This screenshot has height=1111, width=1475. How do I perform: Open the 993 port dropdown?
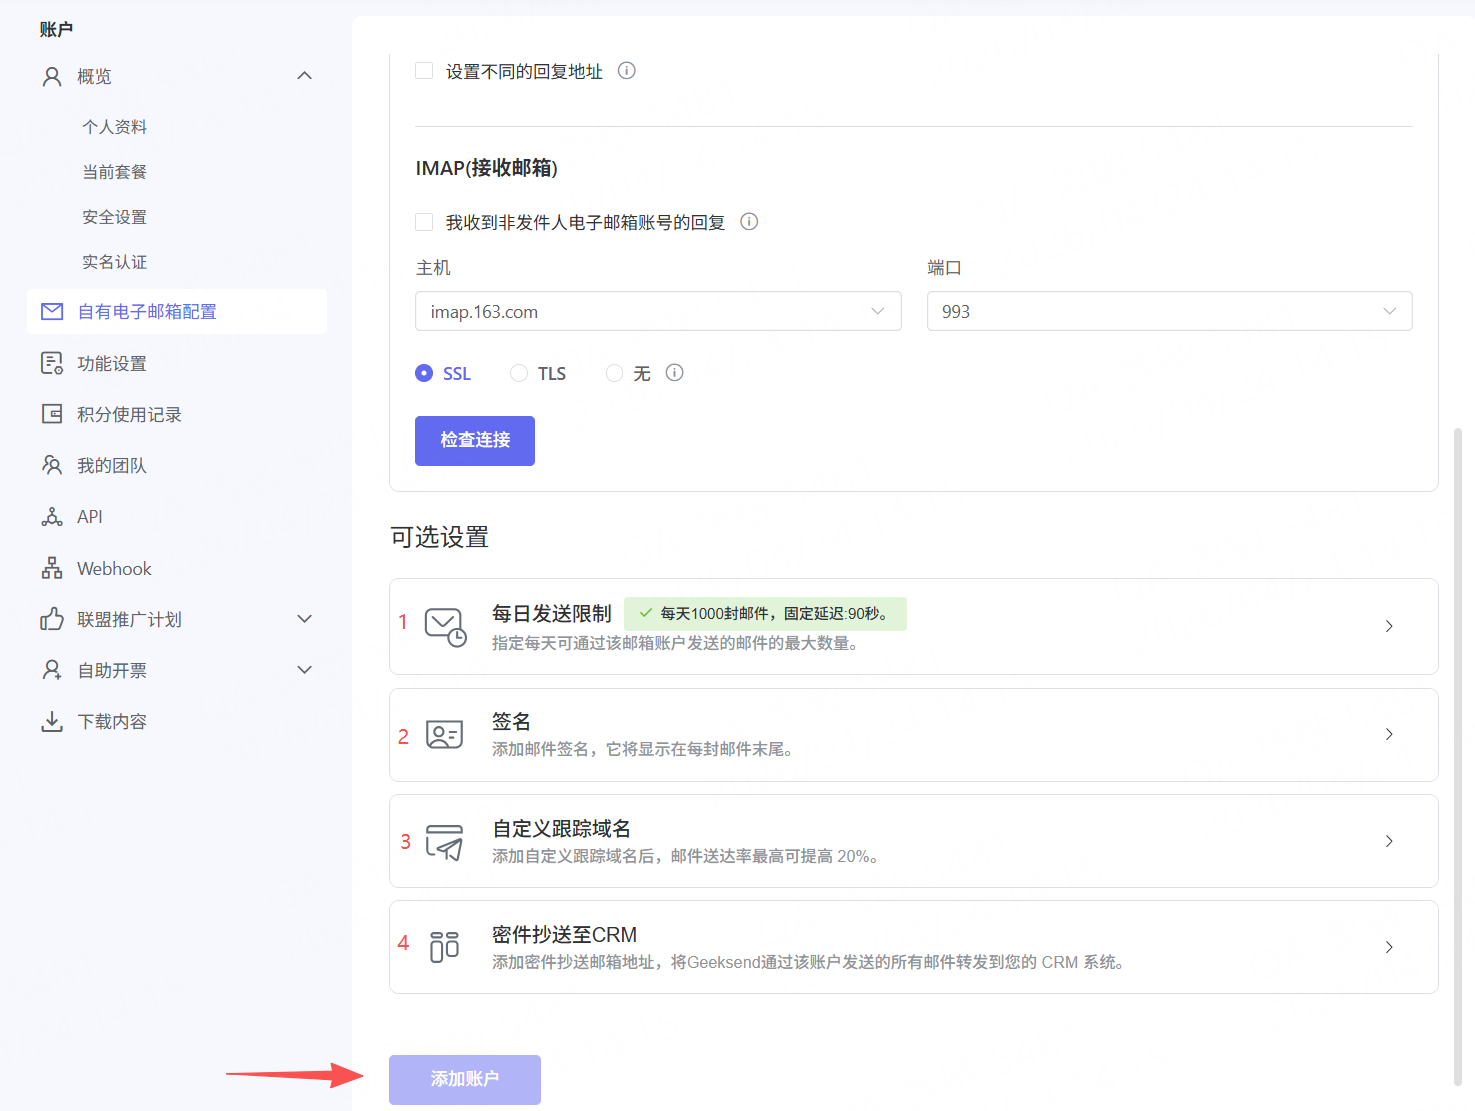[1169, 311]
